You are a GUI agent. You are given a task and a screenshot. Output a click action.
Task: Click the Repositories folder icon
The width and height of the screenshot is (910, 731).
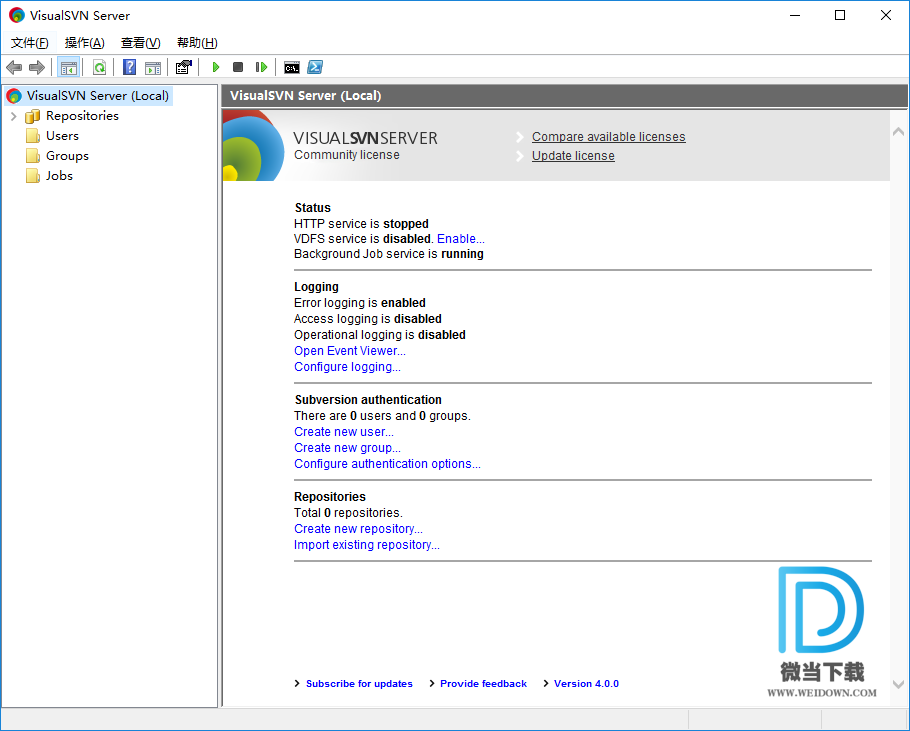click(x=32, y=116)
